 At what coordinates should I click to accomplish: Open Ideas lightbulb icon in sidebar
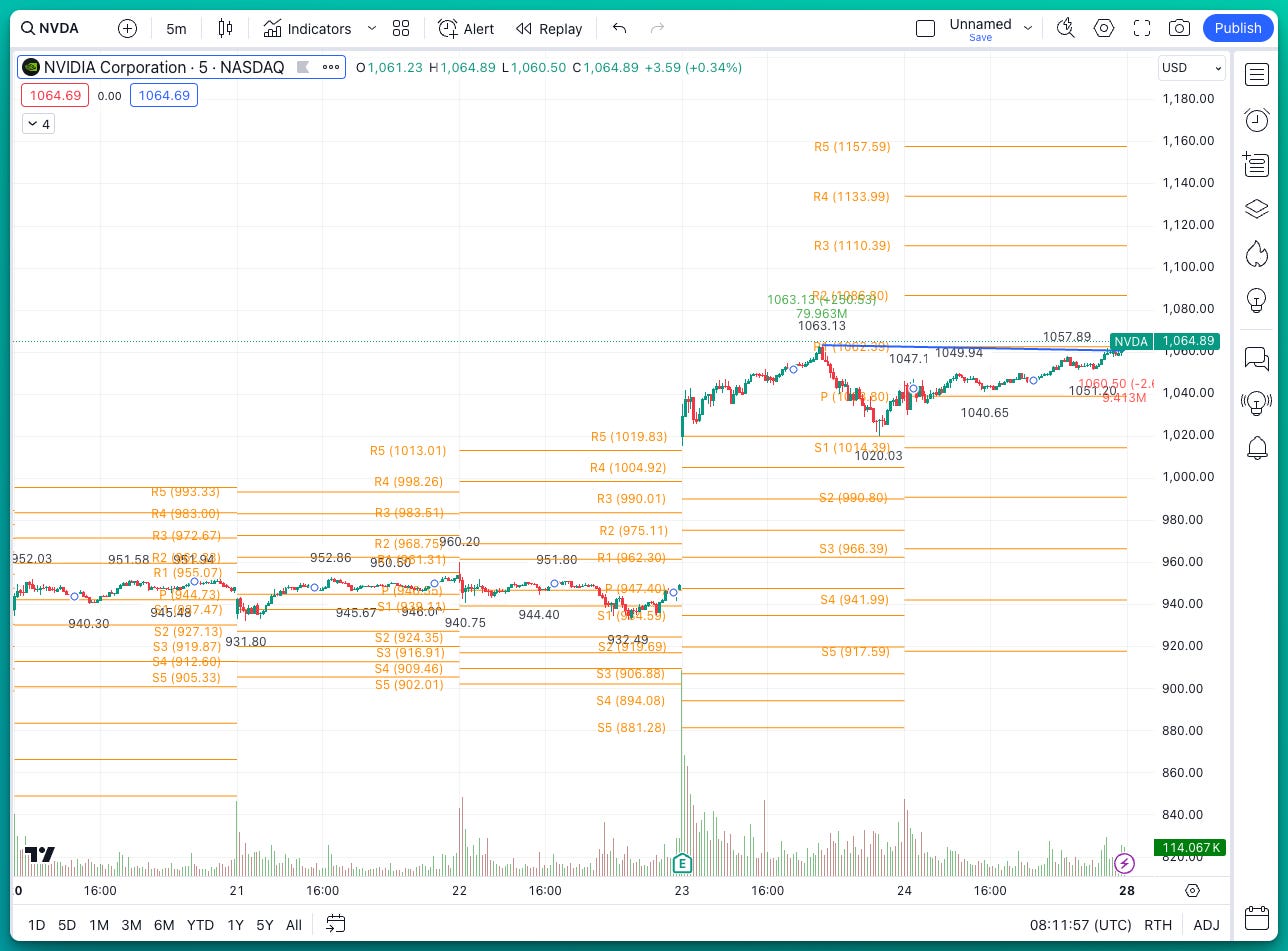click(1257, 299)
